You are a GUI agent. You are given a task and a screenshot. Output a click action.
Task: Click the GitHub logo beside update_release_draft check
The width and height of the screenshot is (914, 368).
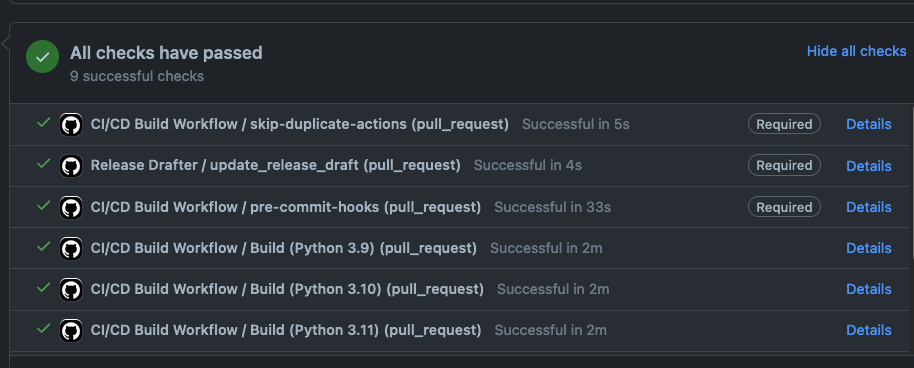71,166
